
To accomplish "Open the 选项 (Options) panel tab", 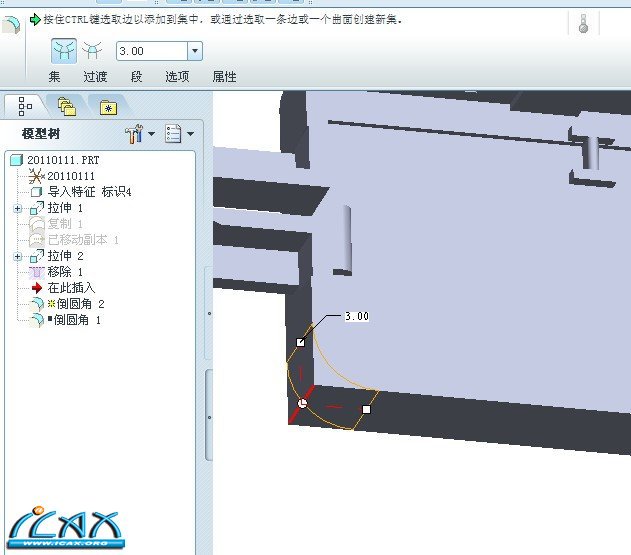I will (177, 76).
